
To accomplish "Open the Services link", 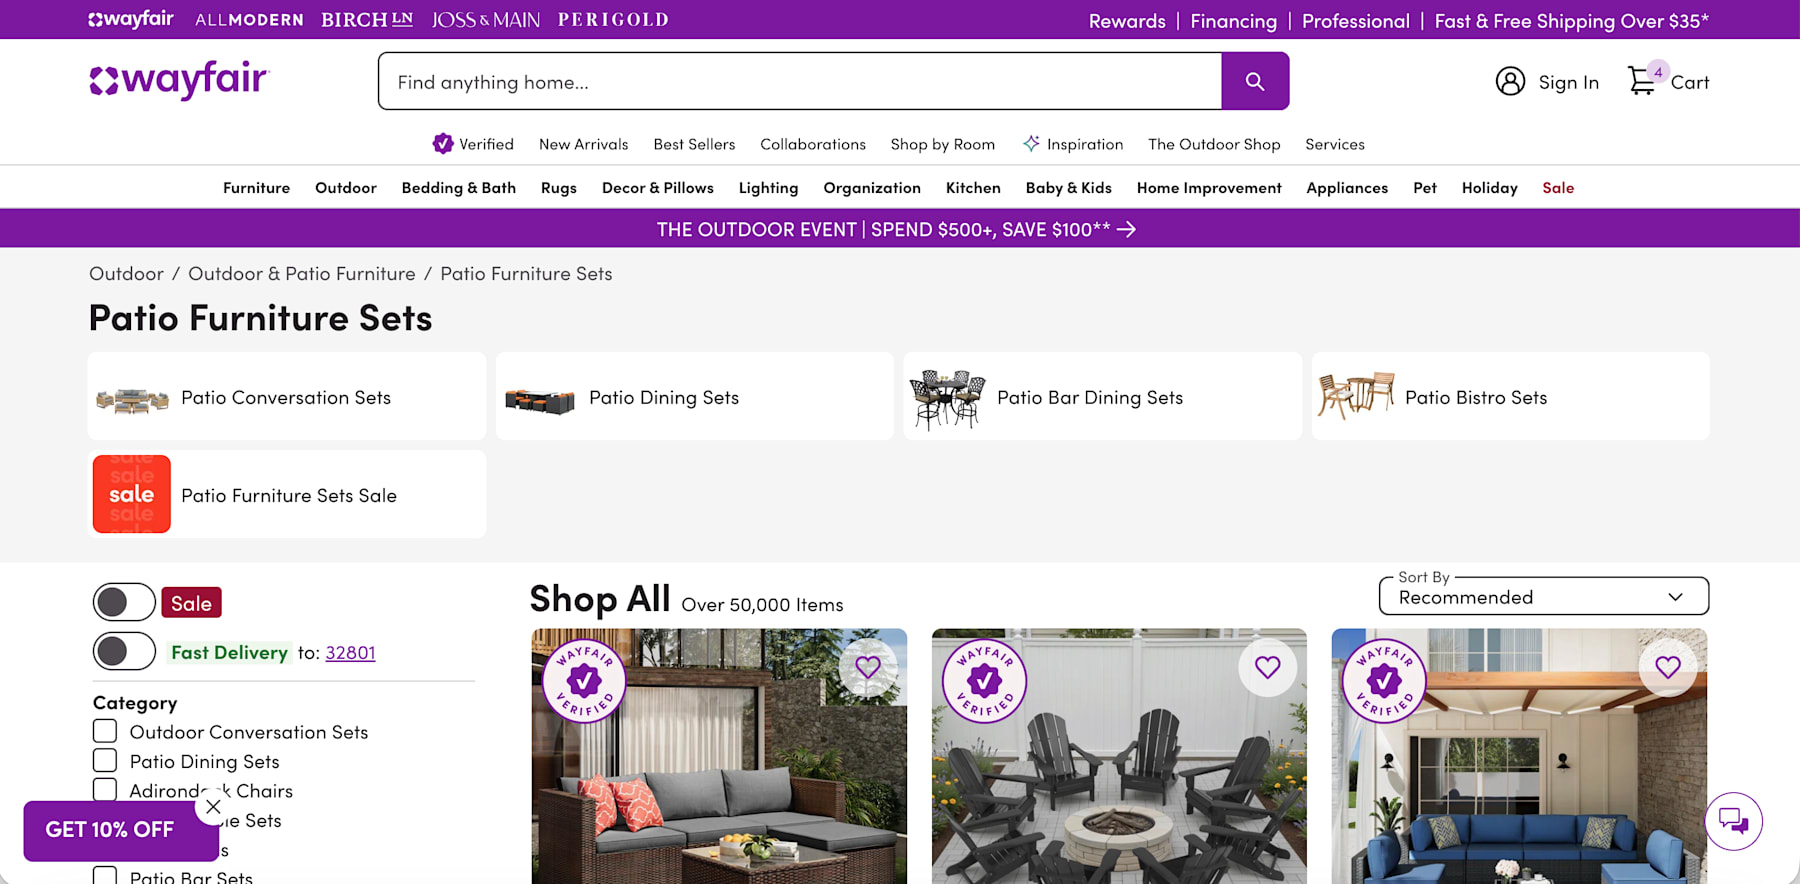I will coord(1335,144).
